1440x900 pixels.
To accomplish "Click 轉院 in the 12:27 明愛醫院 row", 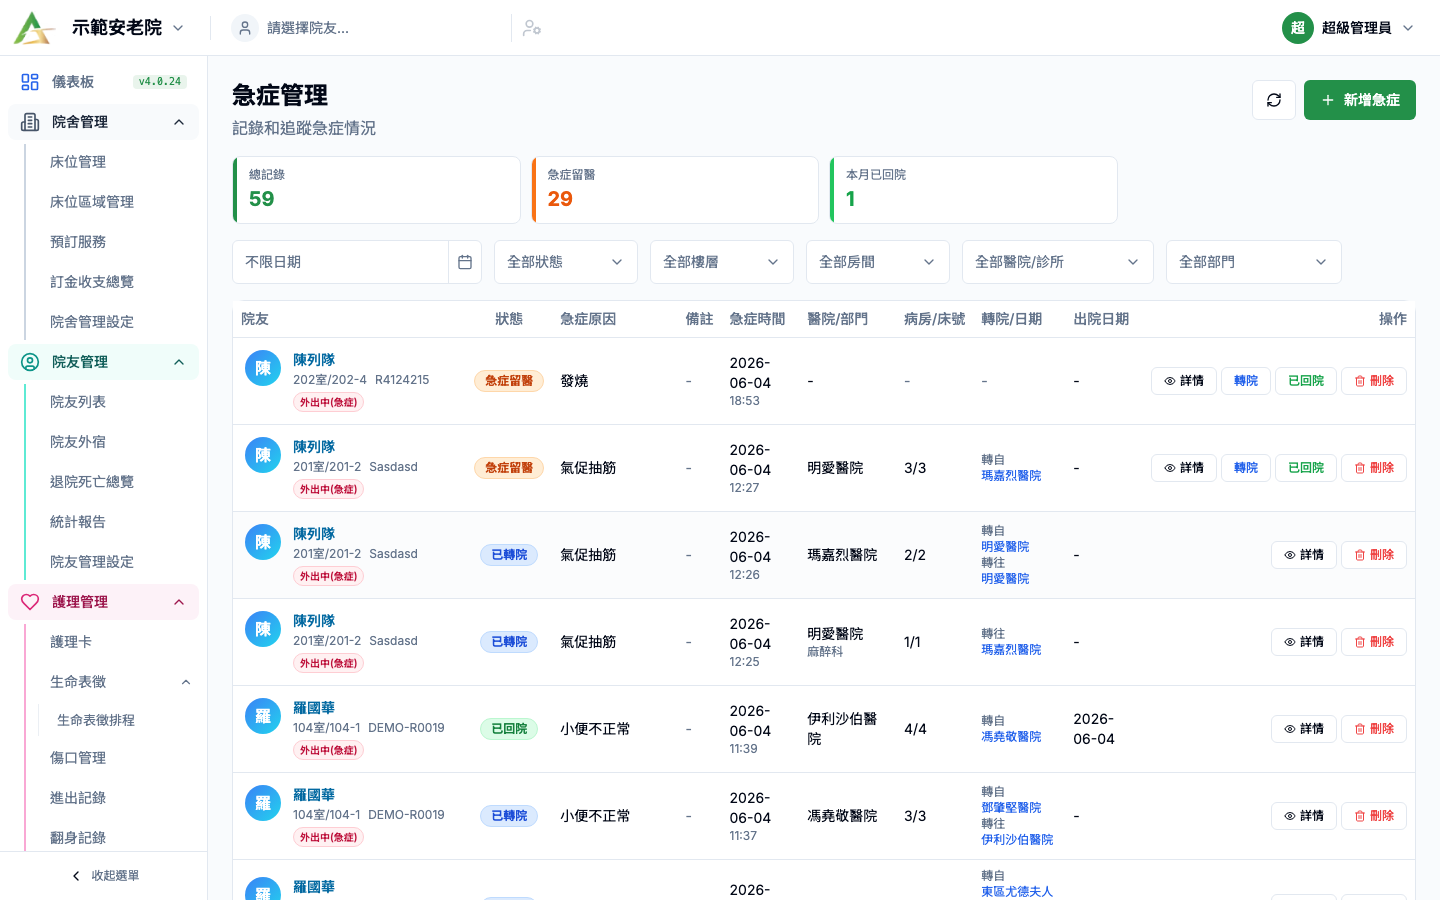I will (x=1246, y=468).
